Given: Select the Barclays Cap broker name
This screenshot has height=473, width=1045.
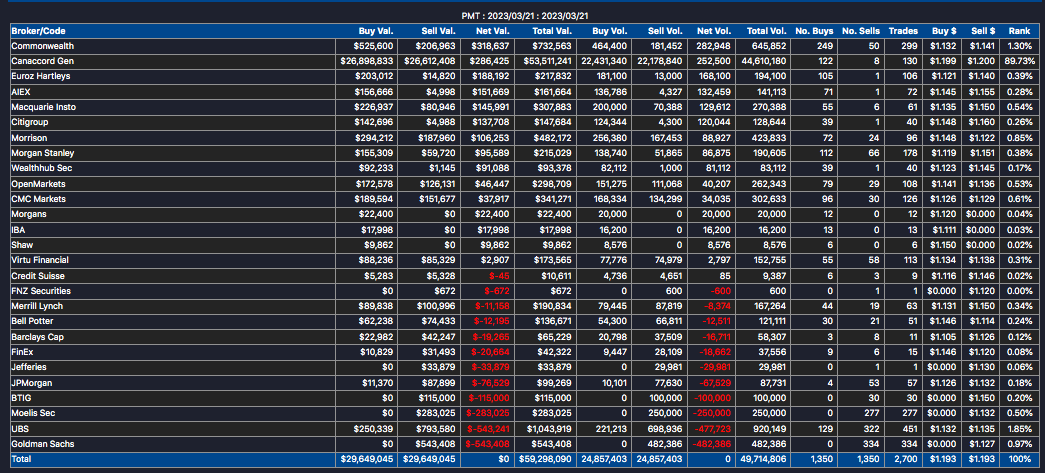Looking at the screenshot, I should point(37,337).
